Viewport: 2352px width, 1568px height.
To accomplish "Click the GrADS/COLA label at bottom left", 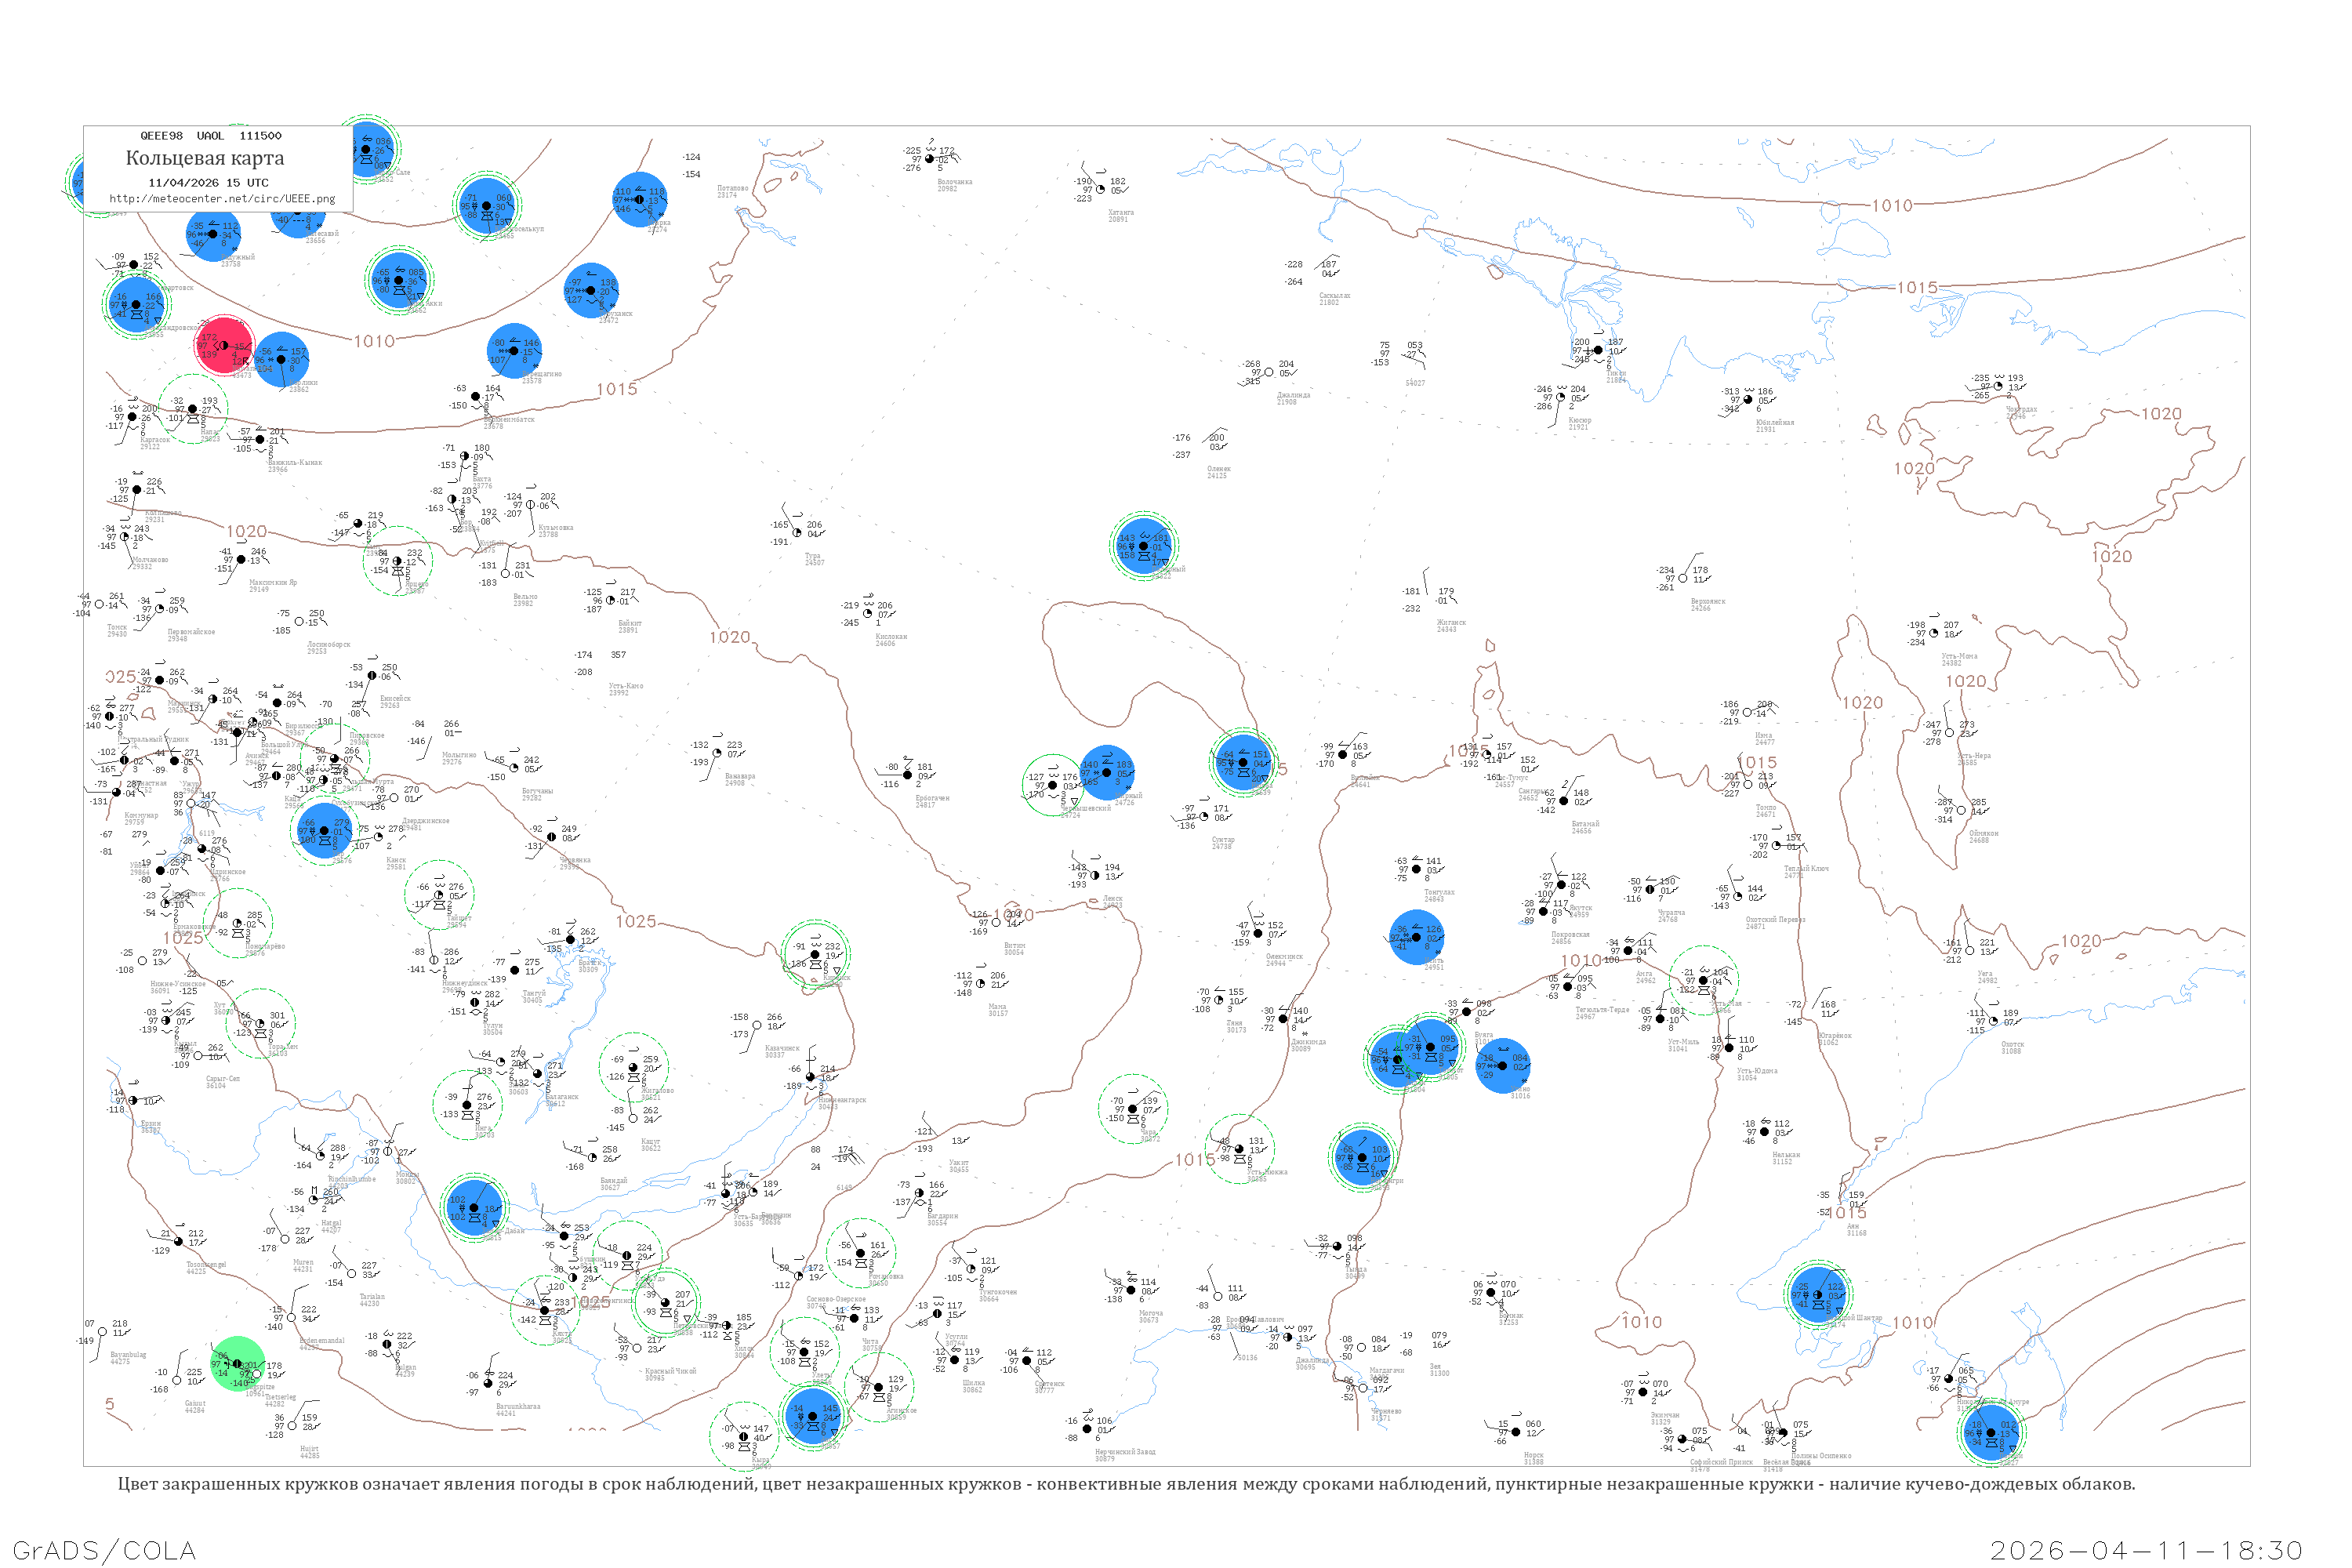I will click(x=104, y=1550).
